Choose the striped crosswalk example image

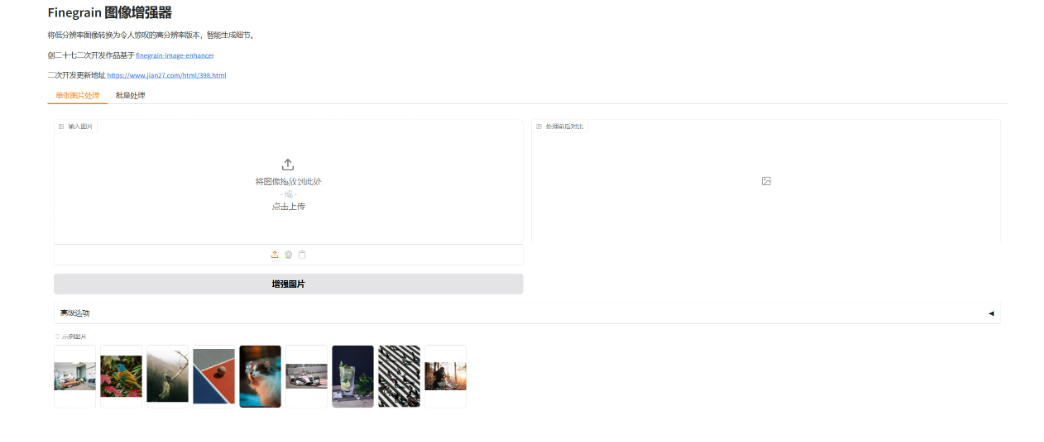click(399, 376)
